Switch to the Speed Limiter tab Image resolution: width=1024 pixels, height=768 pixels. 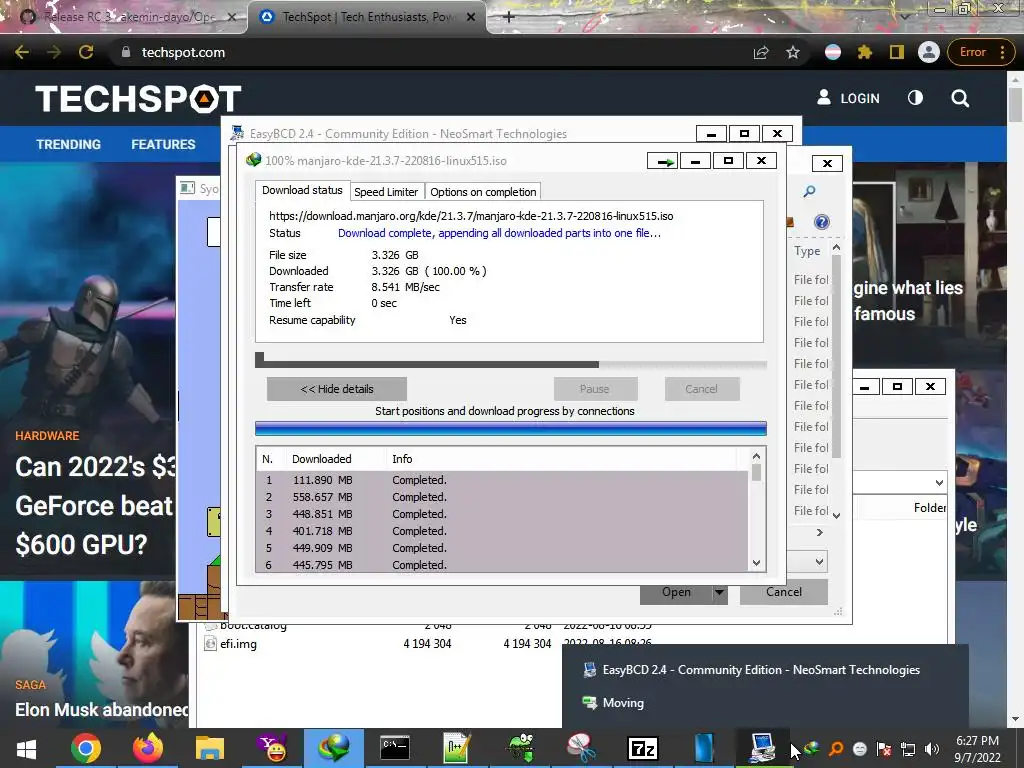(386, 192)
